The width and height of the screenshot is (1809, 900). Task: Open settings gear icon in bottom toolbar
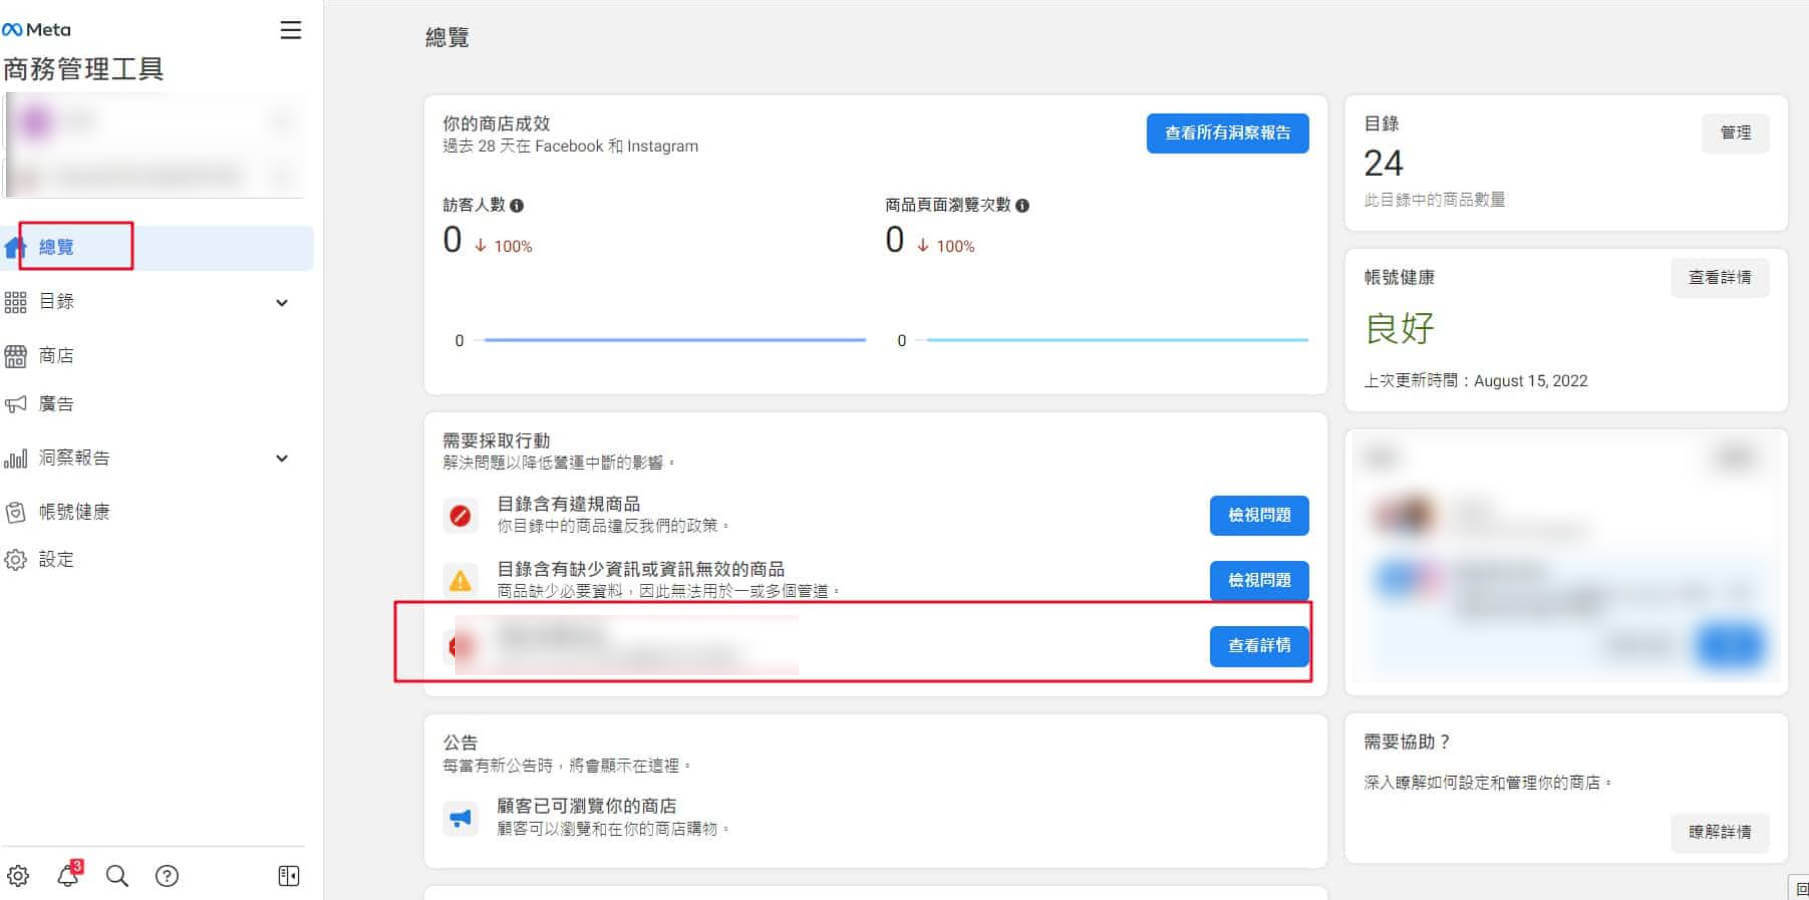coord(18,876)
